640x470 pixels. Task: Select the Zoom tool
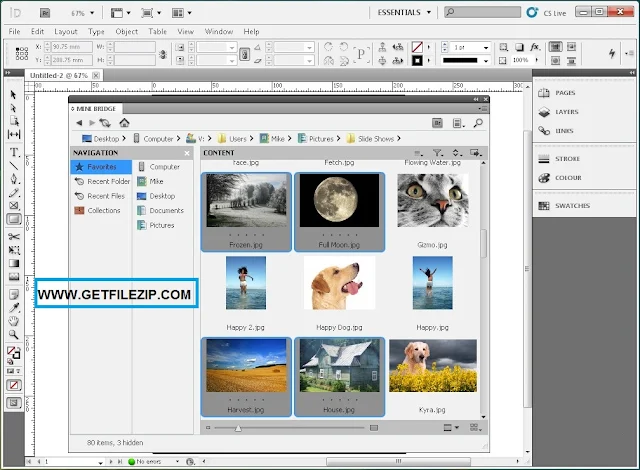[x=13, y=335]
